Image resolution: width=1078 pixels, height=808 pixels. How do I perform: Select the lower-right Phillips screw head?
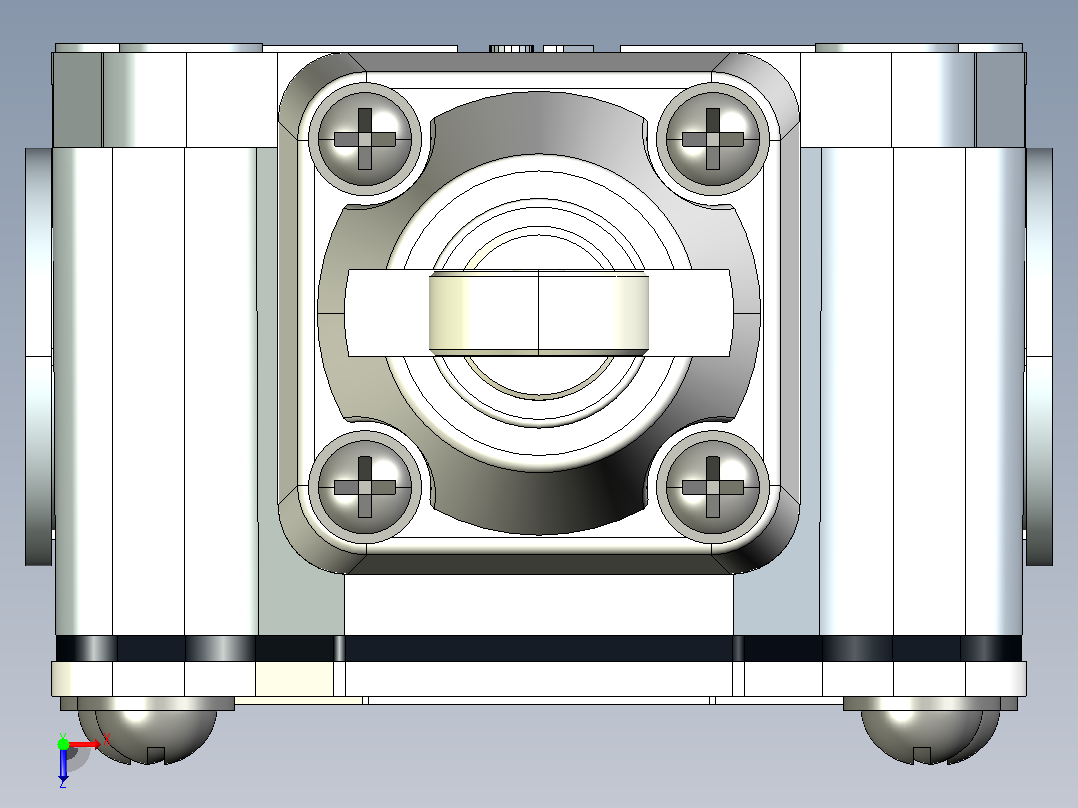pyautogui.click(x=713, y=488)
